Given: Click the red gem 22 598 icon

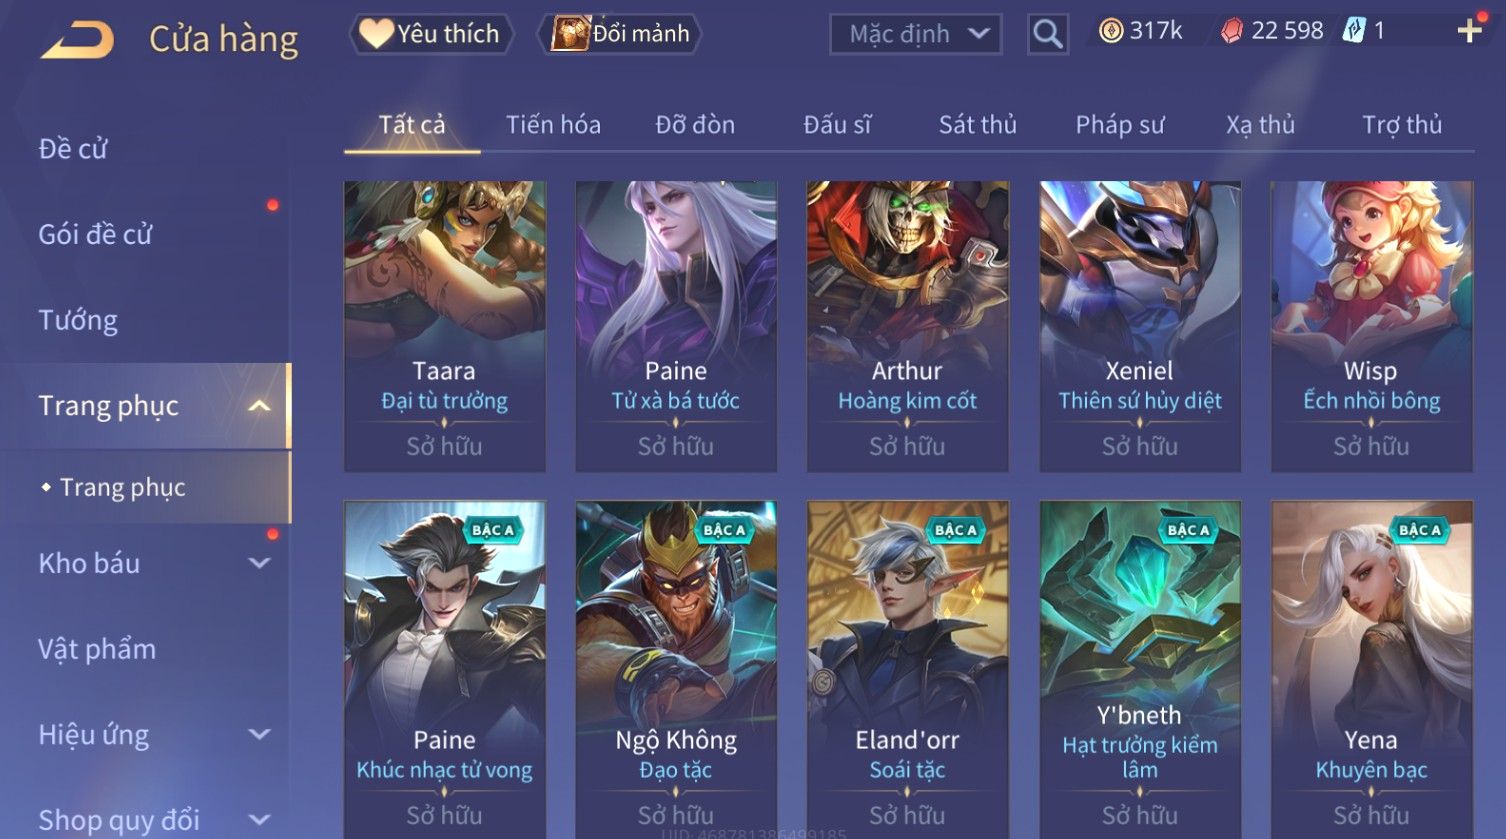Looking at the screenshot, I should click(x=1232, y=31).
